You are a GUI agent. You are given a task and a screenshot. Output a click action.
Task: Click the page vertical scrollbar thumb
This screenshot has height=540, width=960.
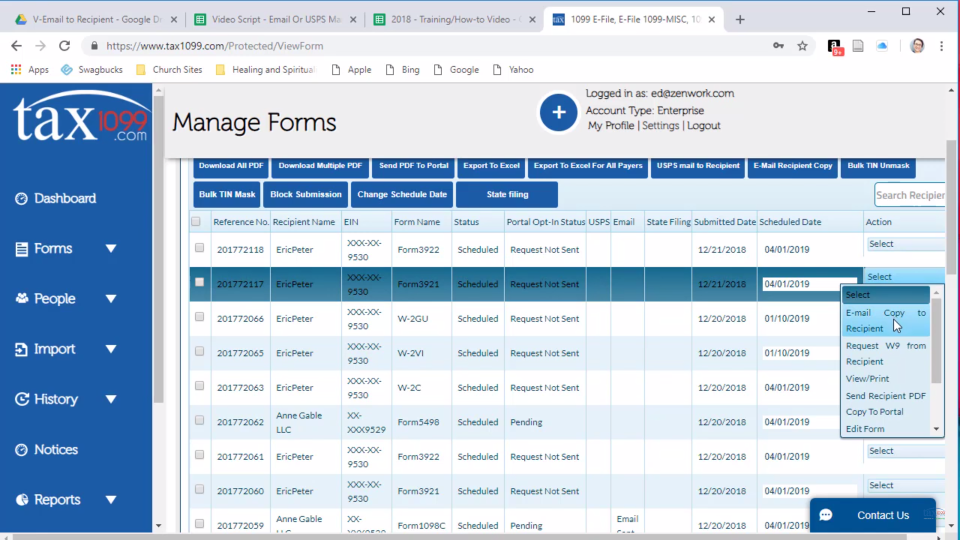tap(951, 208)
